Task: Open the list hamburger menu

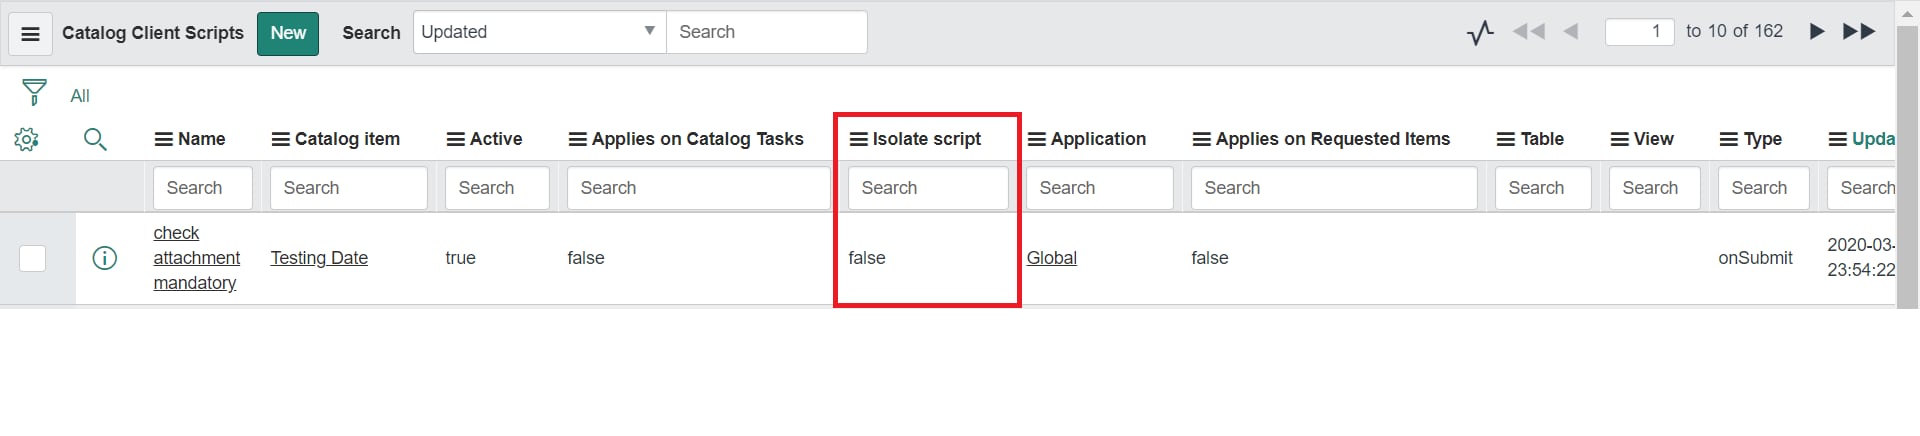Action: (x=31, y=34)
